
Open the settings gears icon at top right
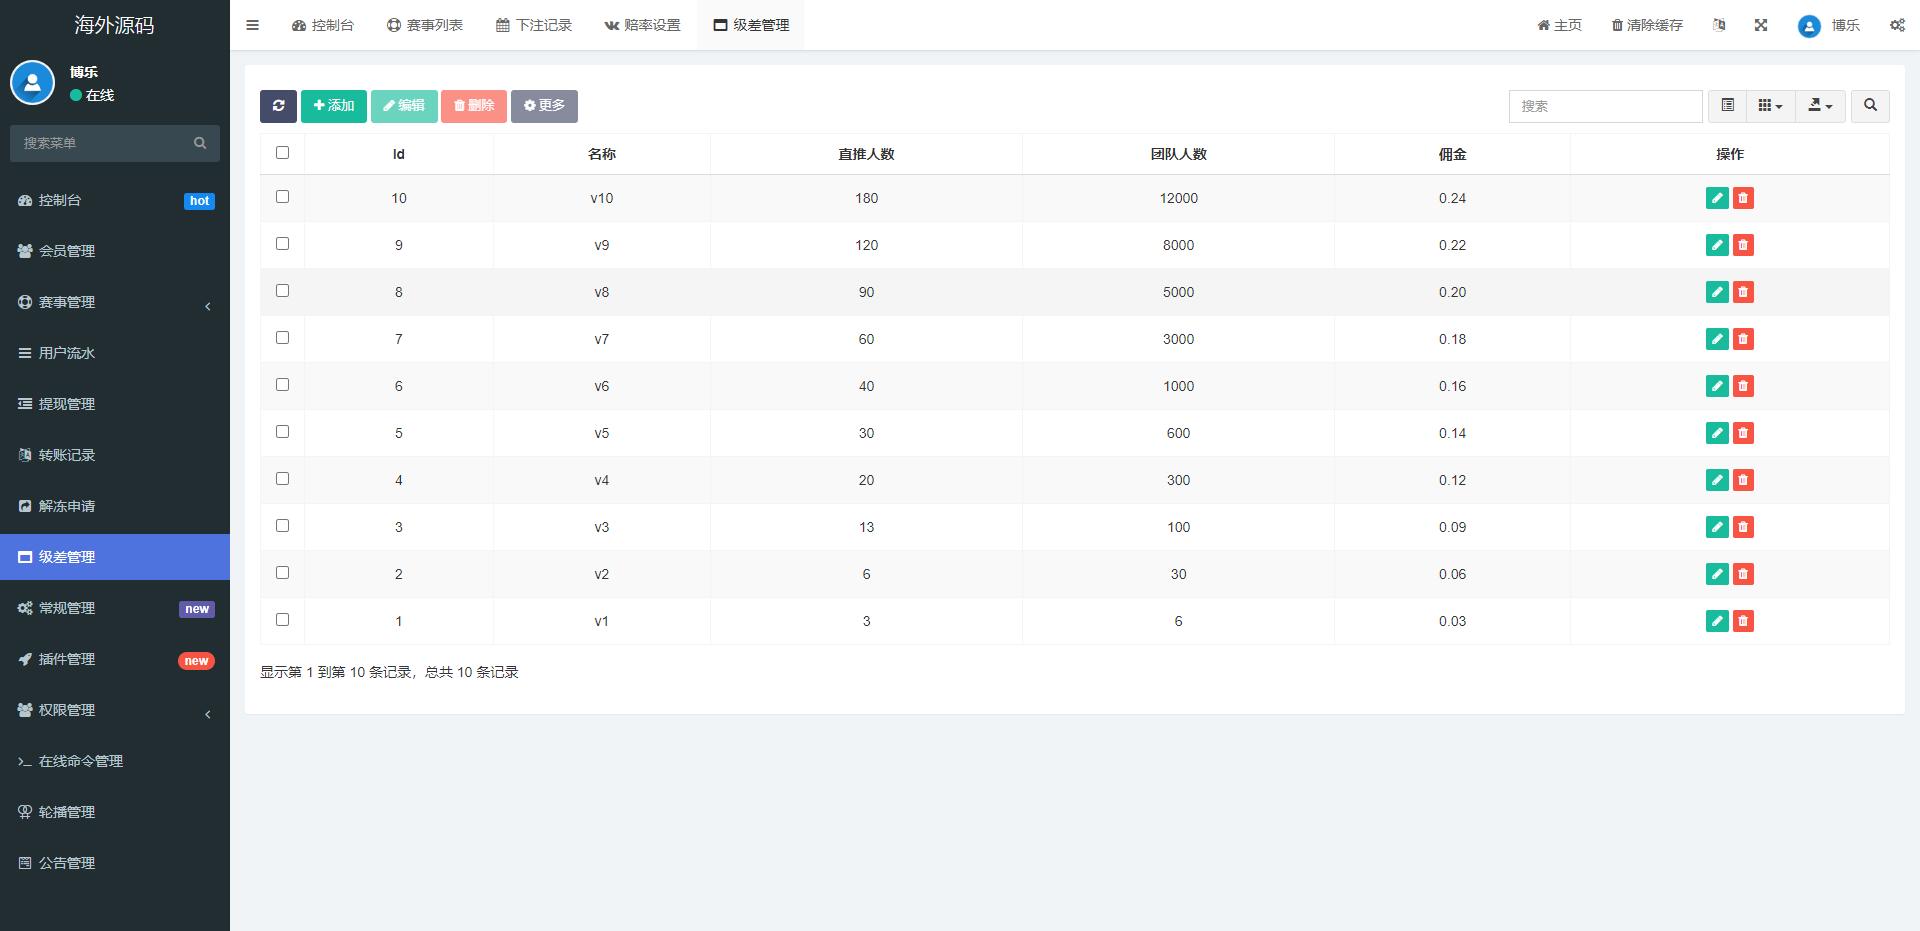(x=1897, y=25)
